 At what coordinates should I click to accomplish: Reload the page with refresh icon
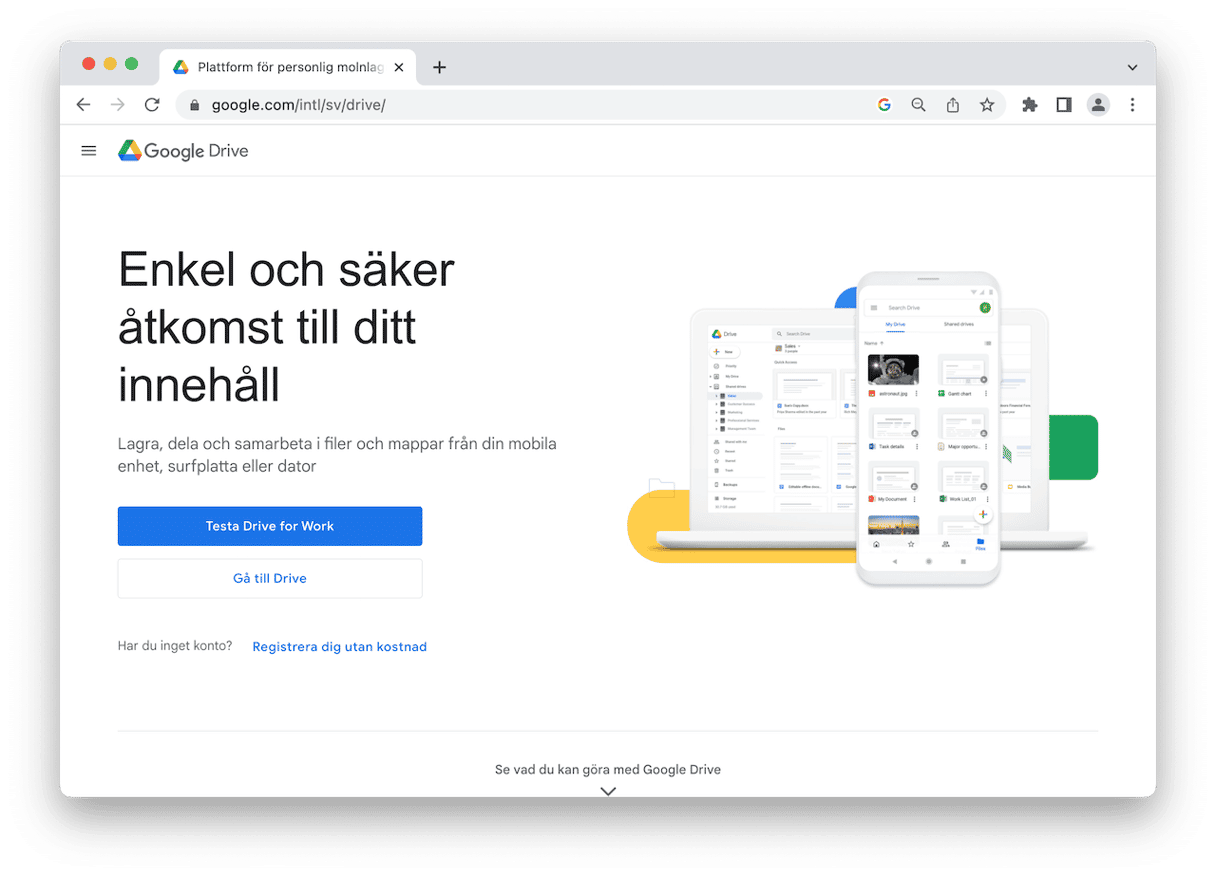click(x=152, y=105)
